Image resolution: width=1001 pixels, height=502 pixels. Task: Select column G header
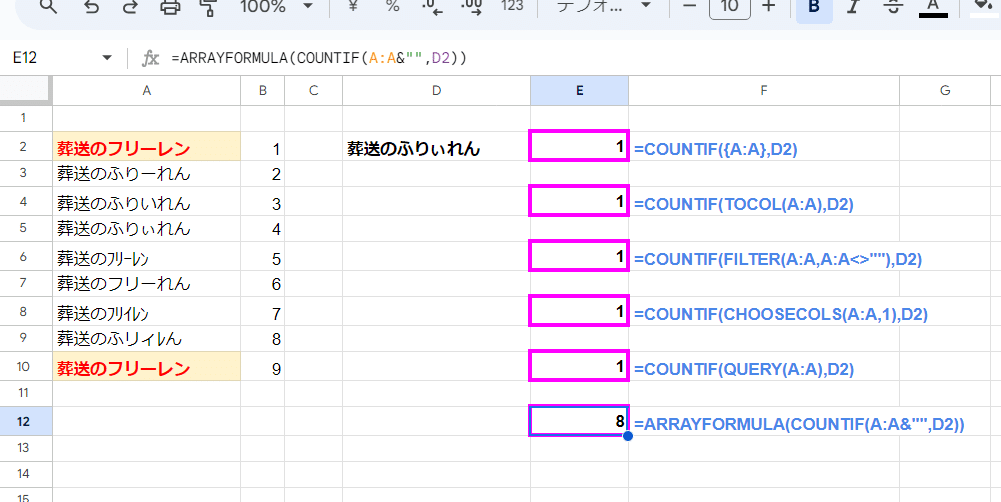click(x=945, y=91)
